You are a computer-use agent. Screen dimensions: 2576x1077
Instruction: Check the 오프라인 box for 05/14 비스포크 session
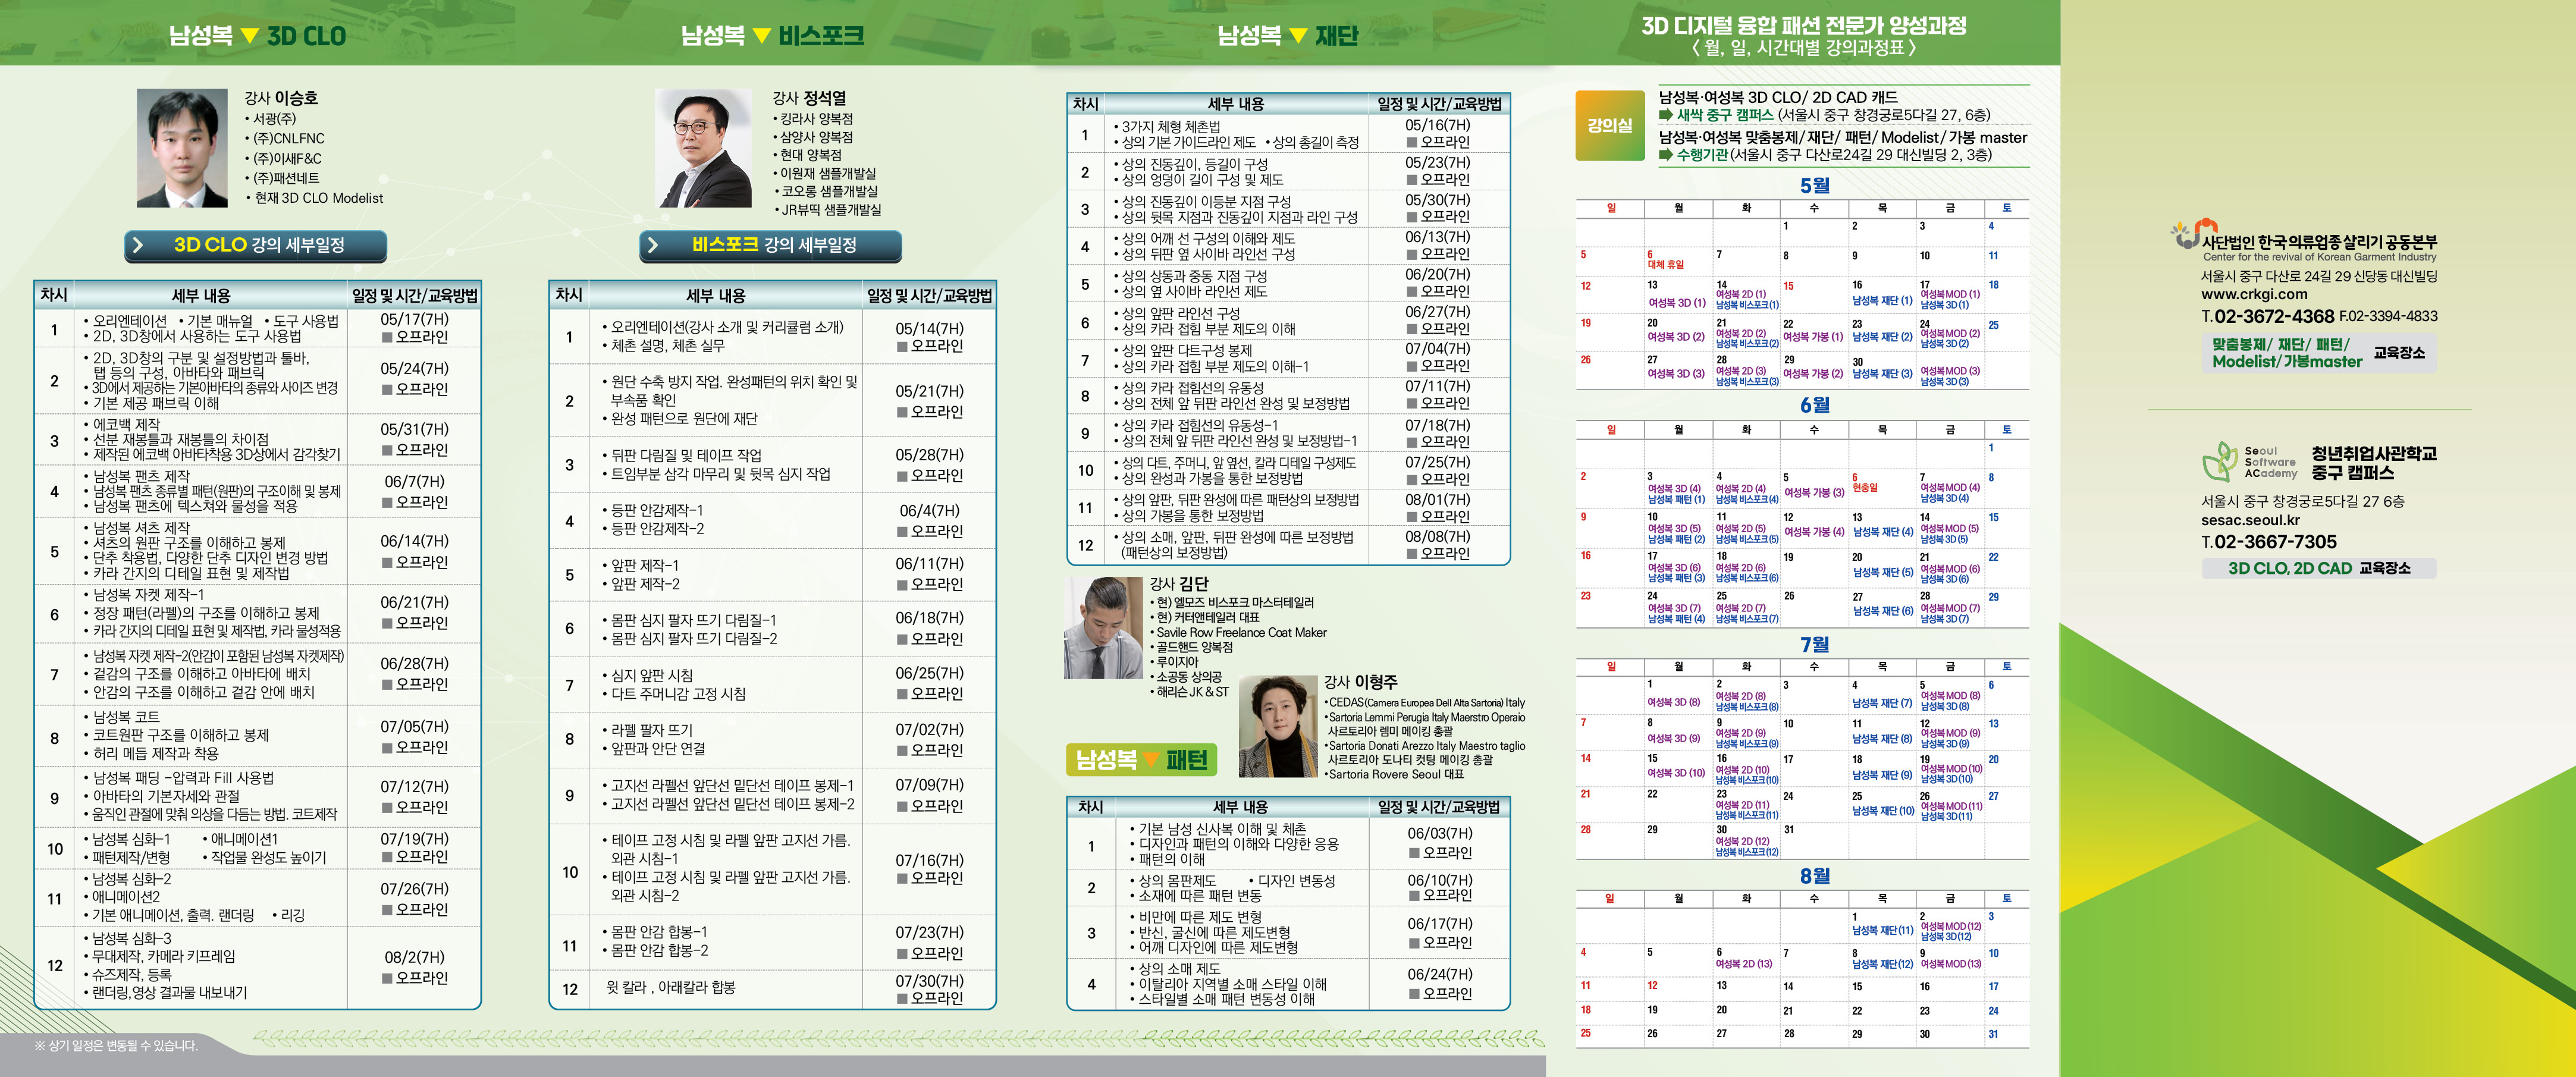pos(902,347)
